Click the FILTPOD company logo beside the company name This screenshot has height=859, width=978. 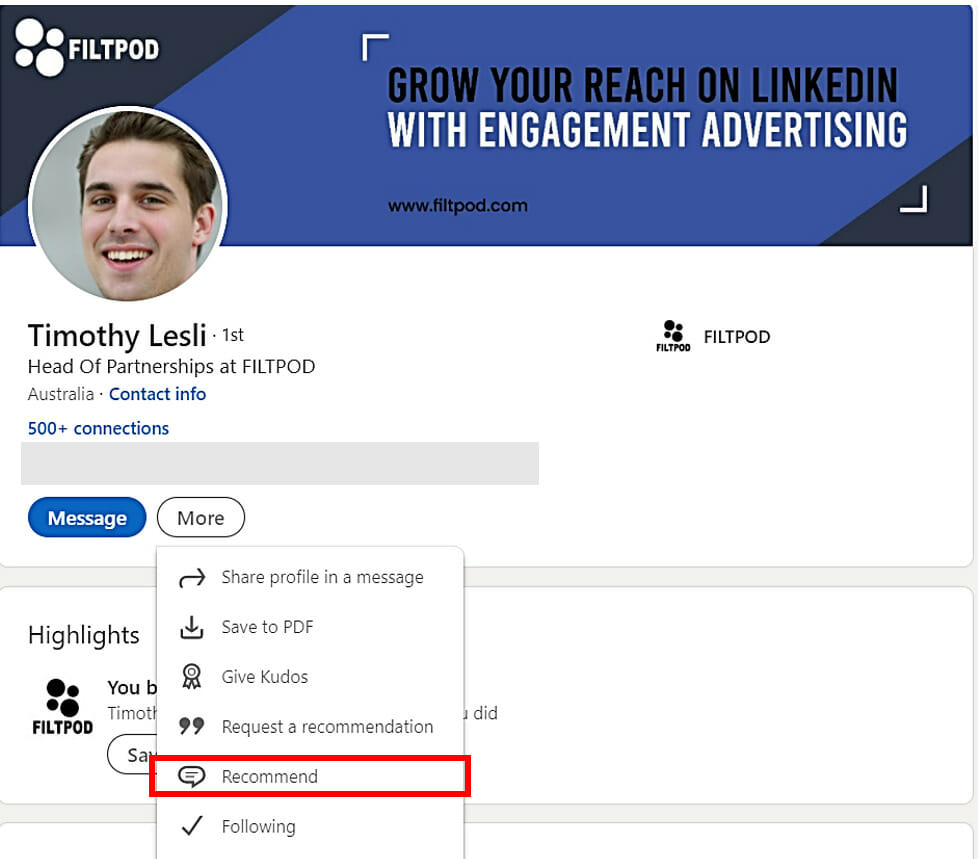click(673, 336)
